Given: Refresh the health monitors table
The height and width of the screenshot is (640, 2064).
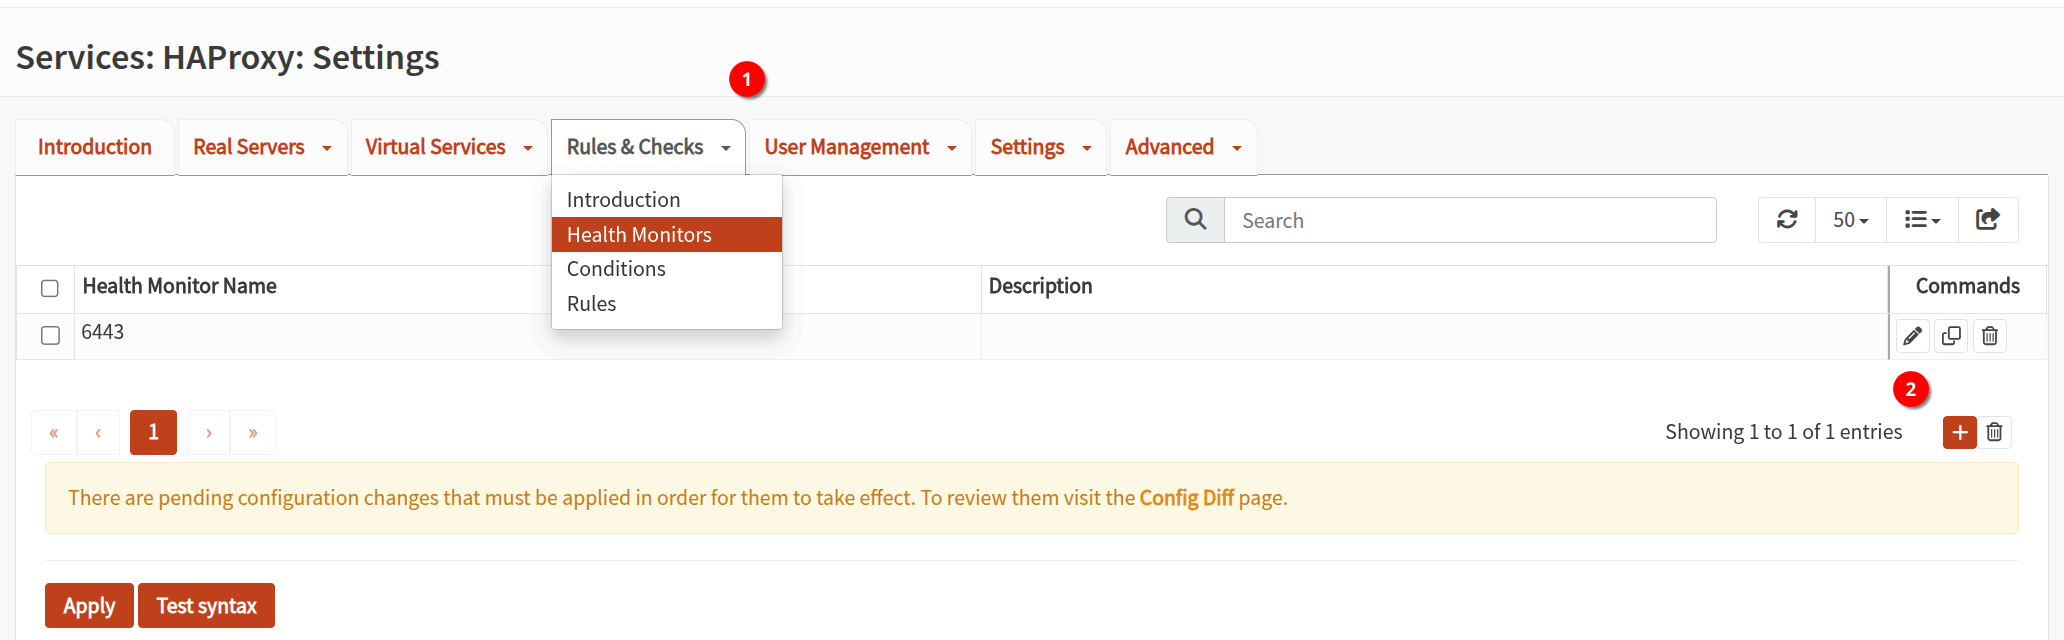Looking at the screenshot, I should [1787, 220].
